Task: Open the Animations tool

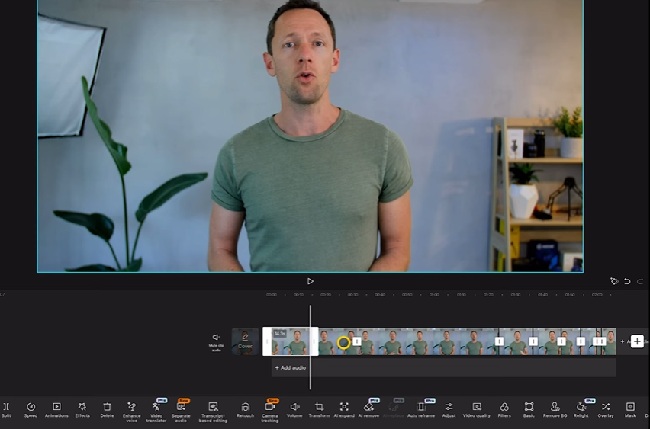Action: (56, 410)
